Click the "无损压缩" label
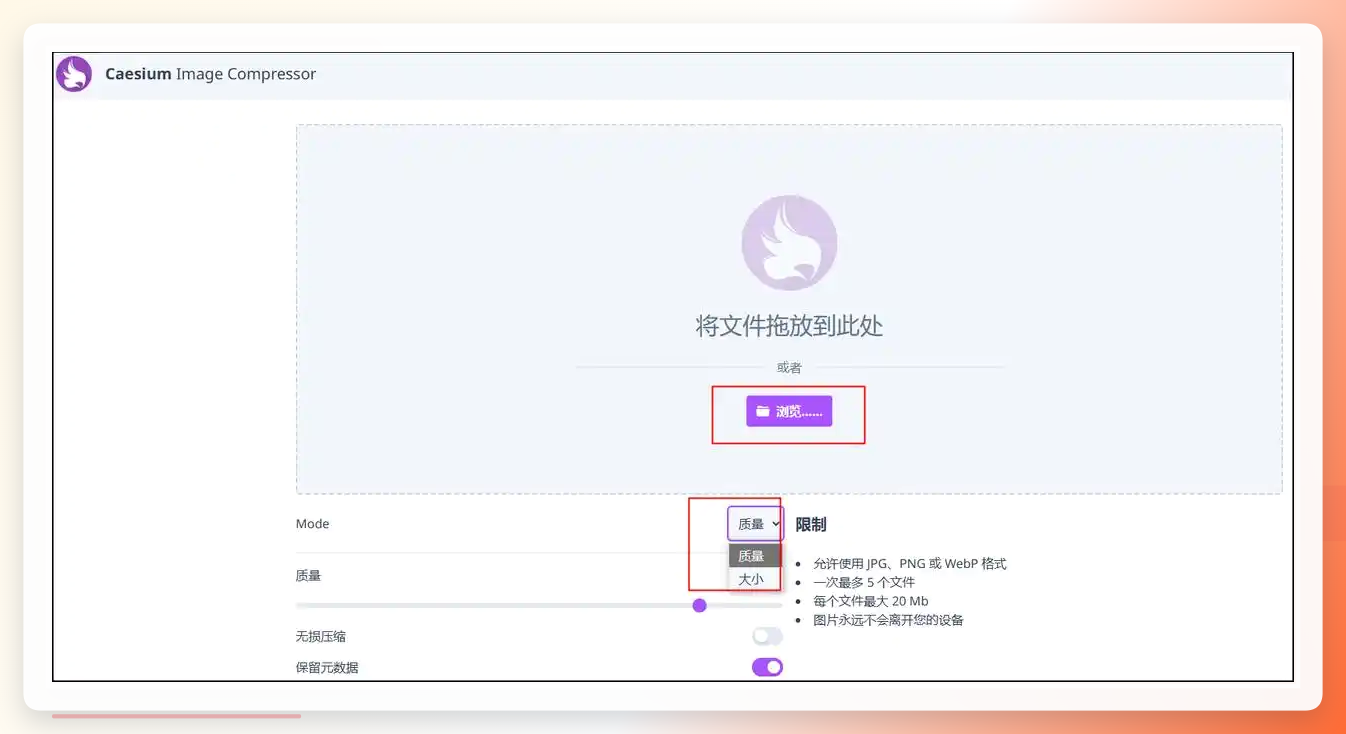1346x734 pixels. pyautogui.click(x=321, y=637)
